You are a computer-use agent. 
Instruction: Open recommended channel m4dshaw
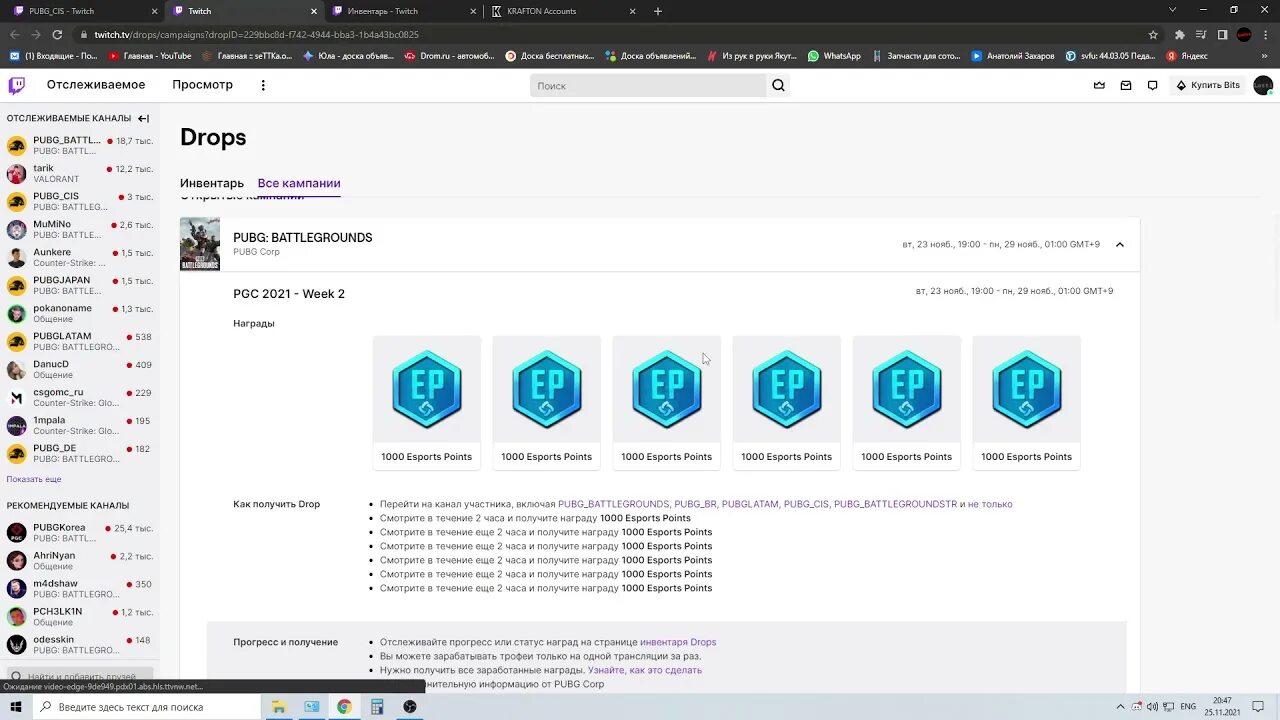coord(80,589)
